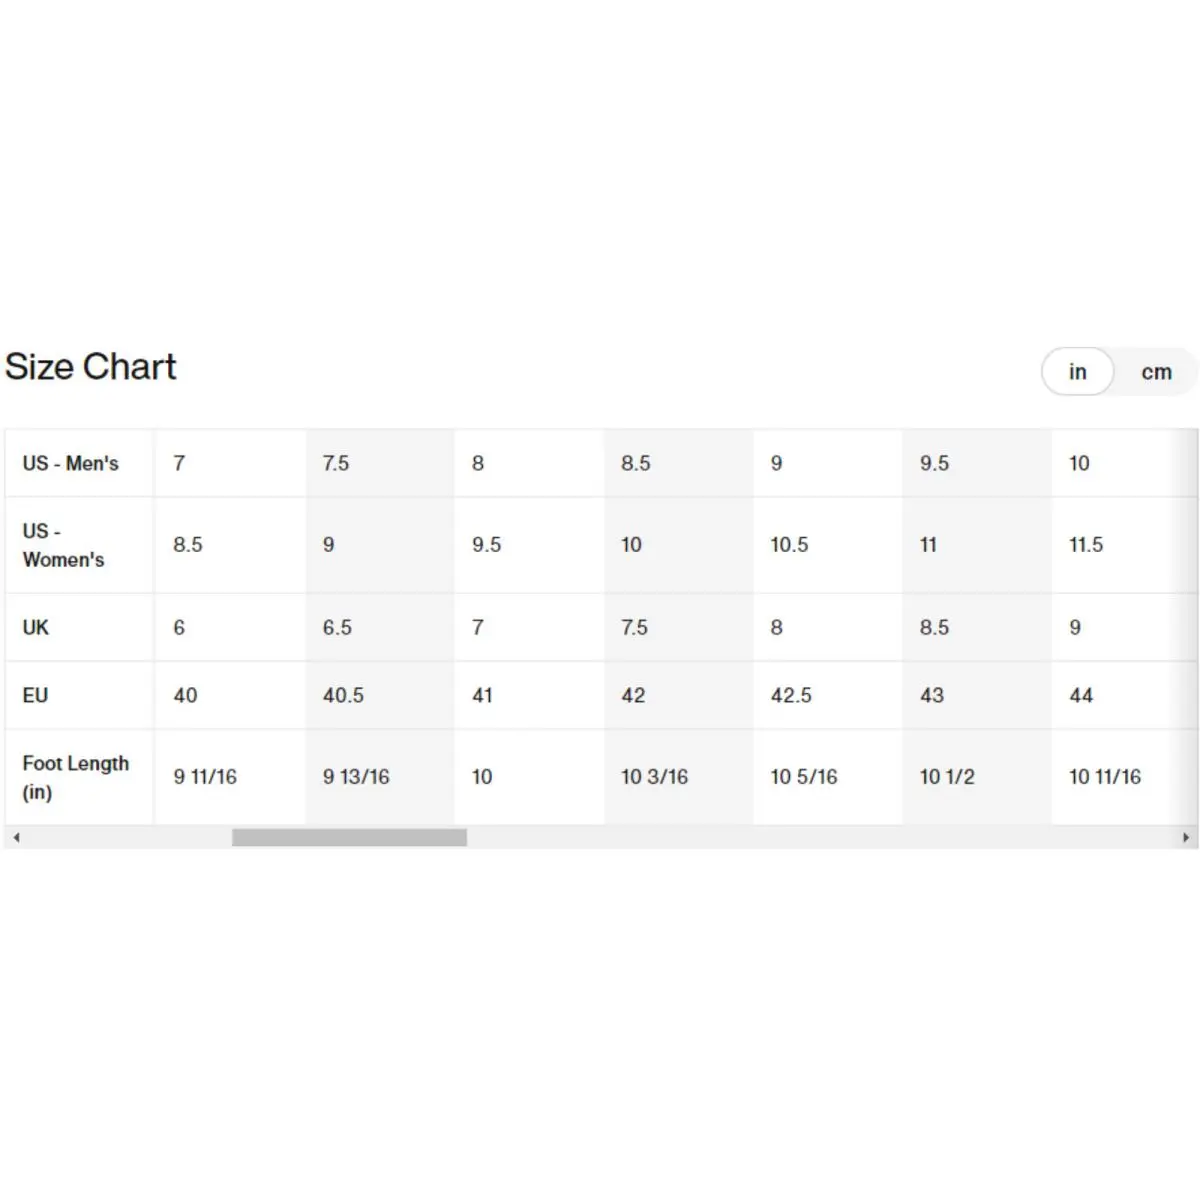Image resolution: width=1200 pixels, height=1200 pixels.
Task: Click the UK size 6.5 cell
Action: (379, 627)
